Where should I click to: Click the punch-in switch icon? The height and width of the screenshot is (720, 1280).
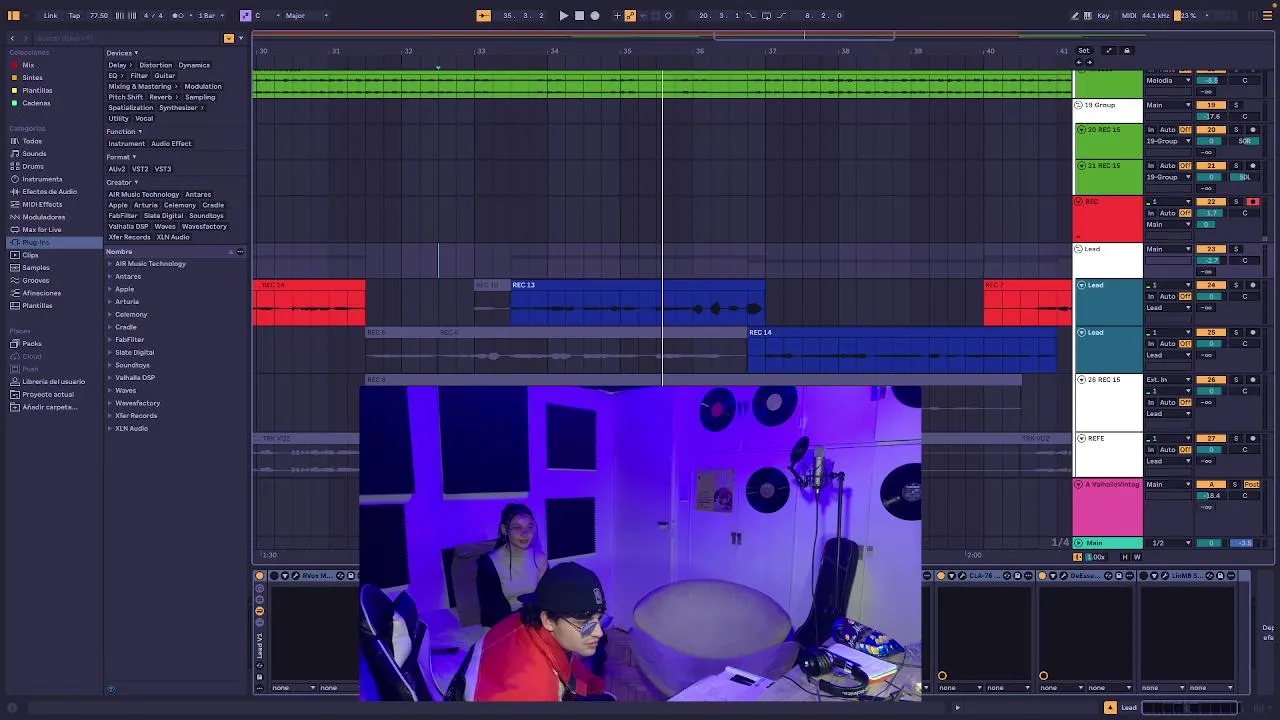click(751, 15)
